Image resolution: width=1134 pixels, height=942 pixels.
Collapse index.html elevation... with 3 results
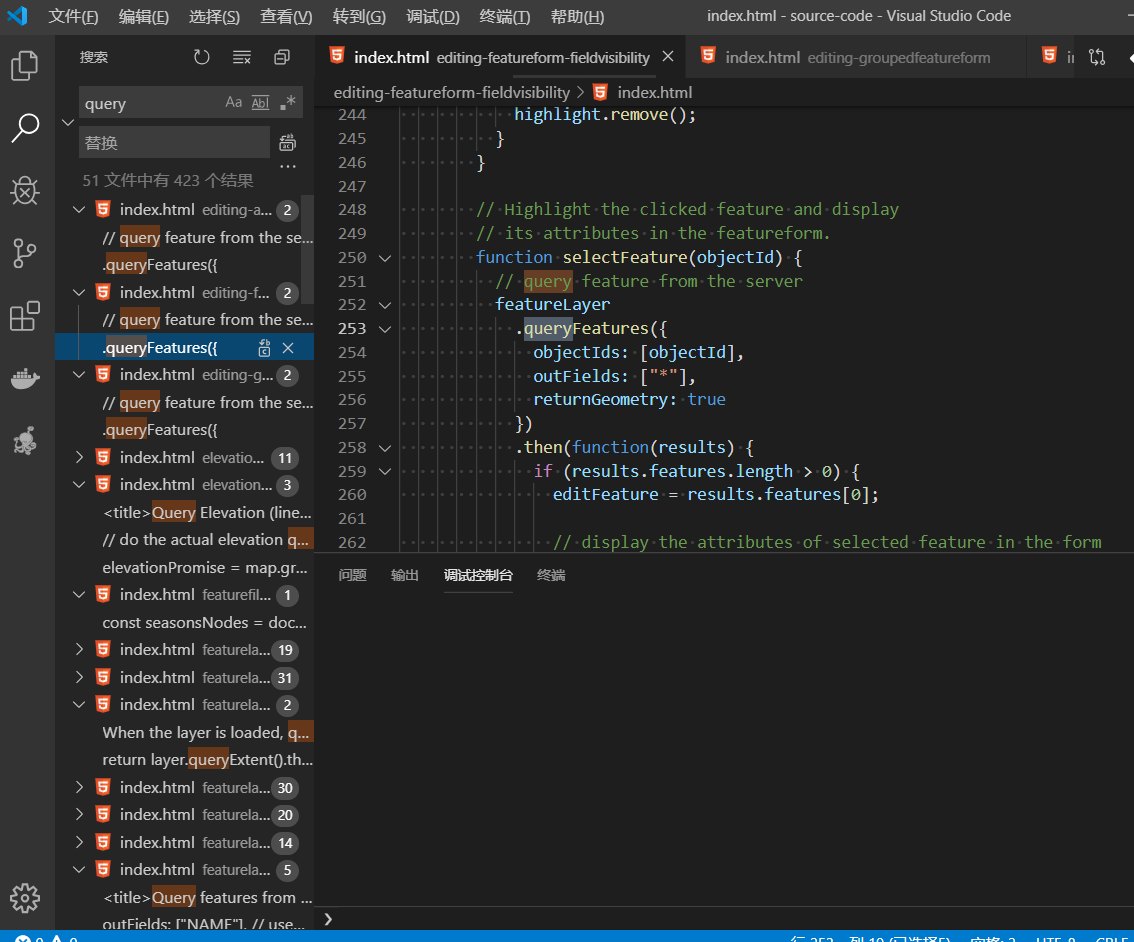79,484
